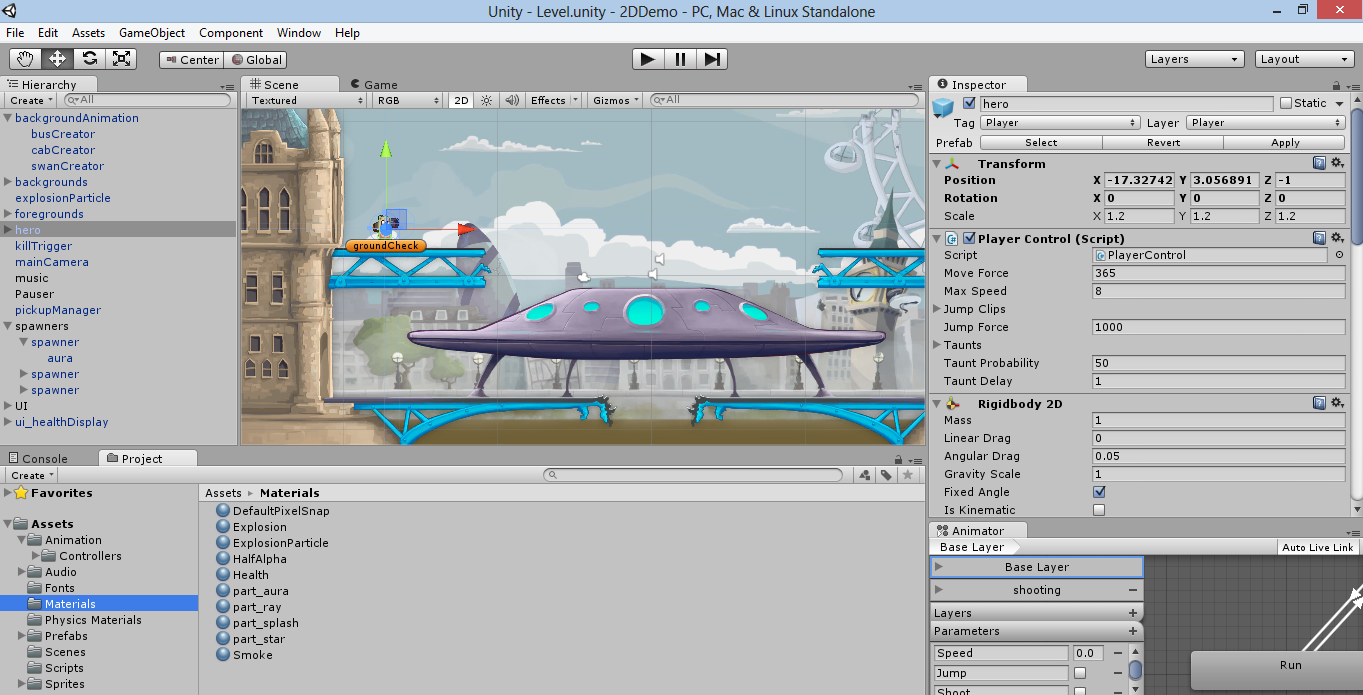Uncheck the Fixed Angle checkbox
Image resolution: width=1363 pixels, height=695 pixels.
[1099, 492]
